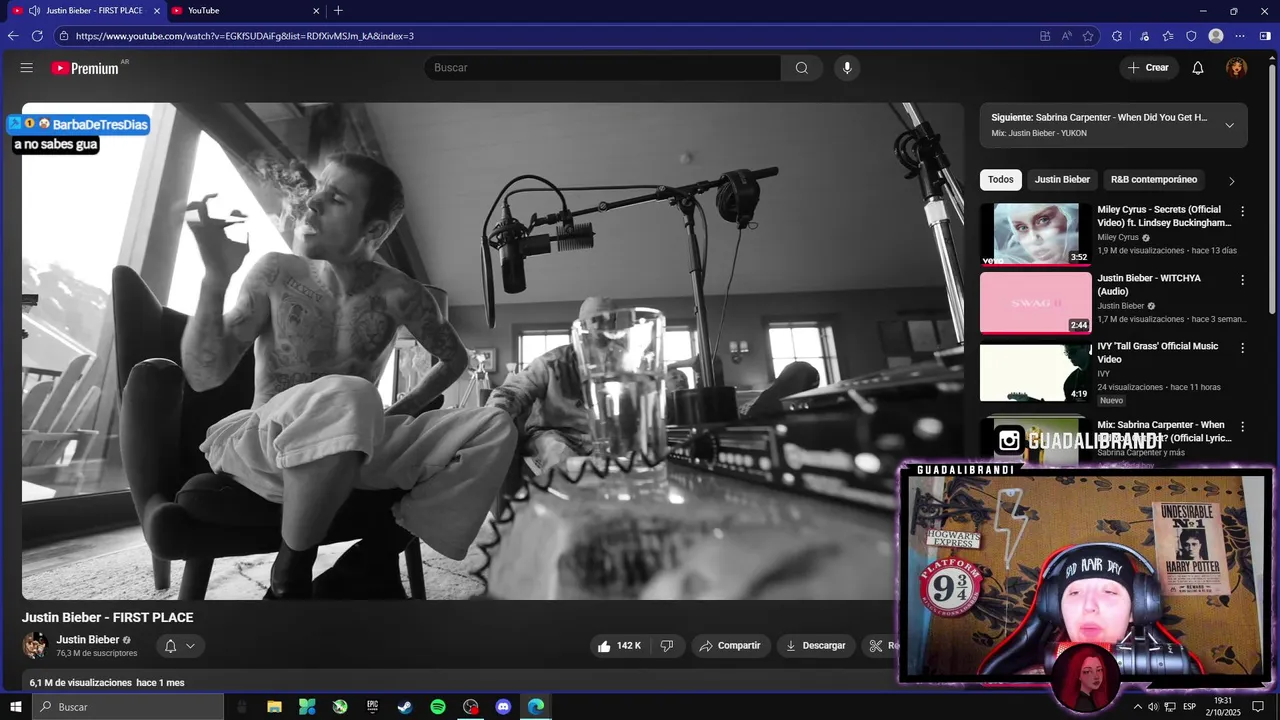Add page to favorites star icon

(1088, 36)
